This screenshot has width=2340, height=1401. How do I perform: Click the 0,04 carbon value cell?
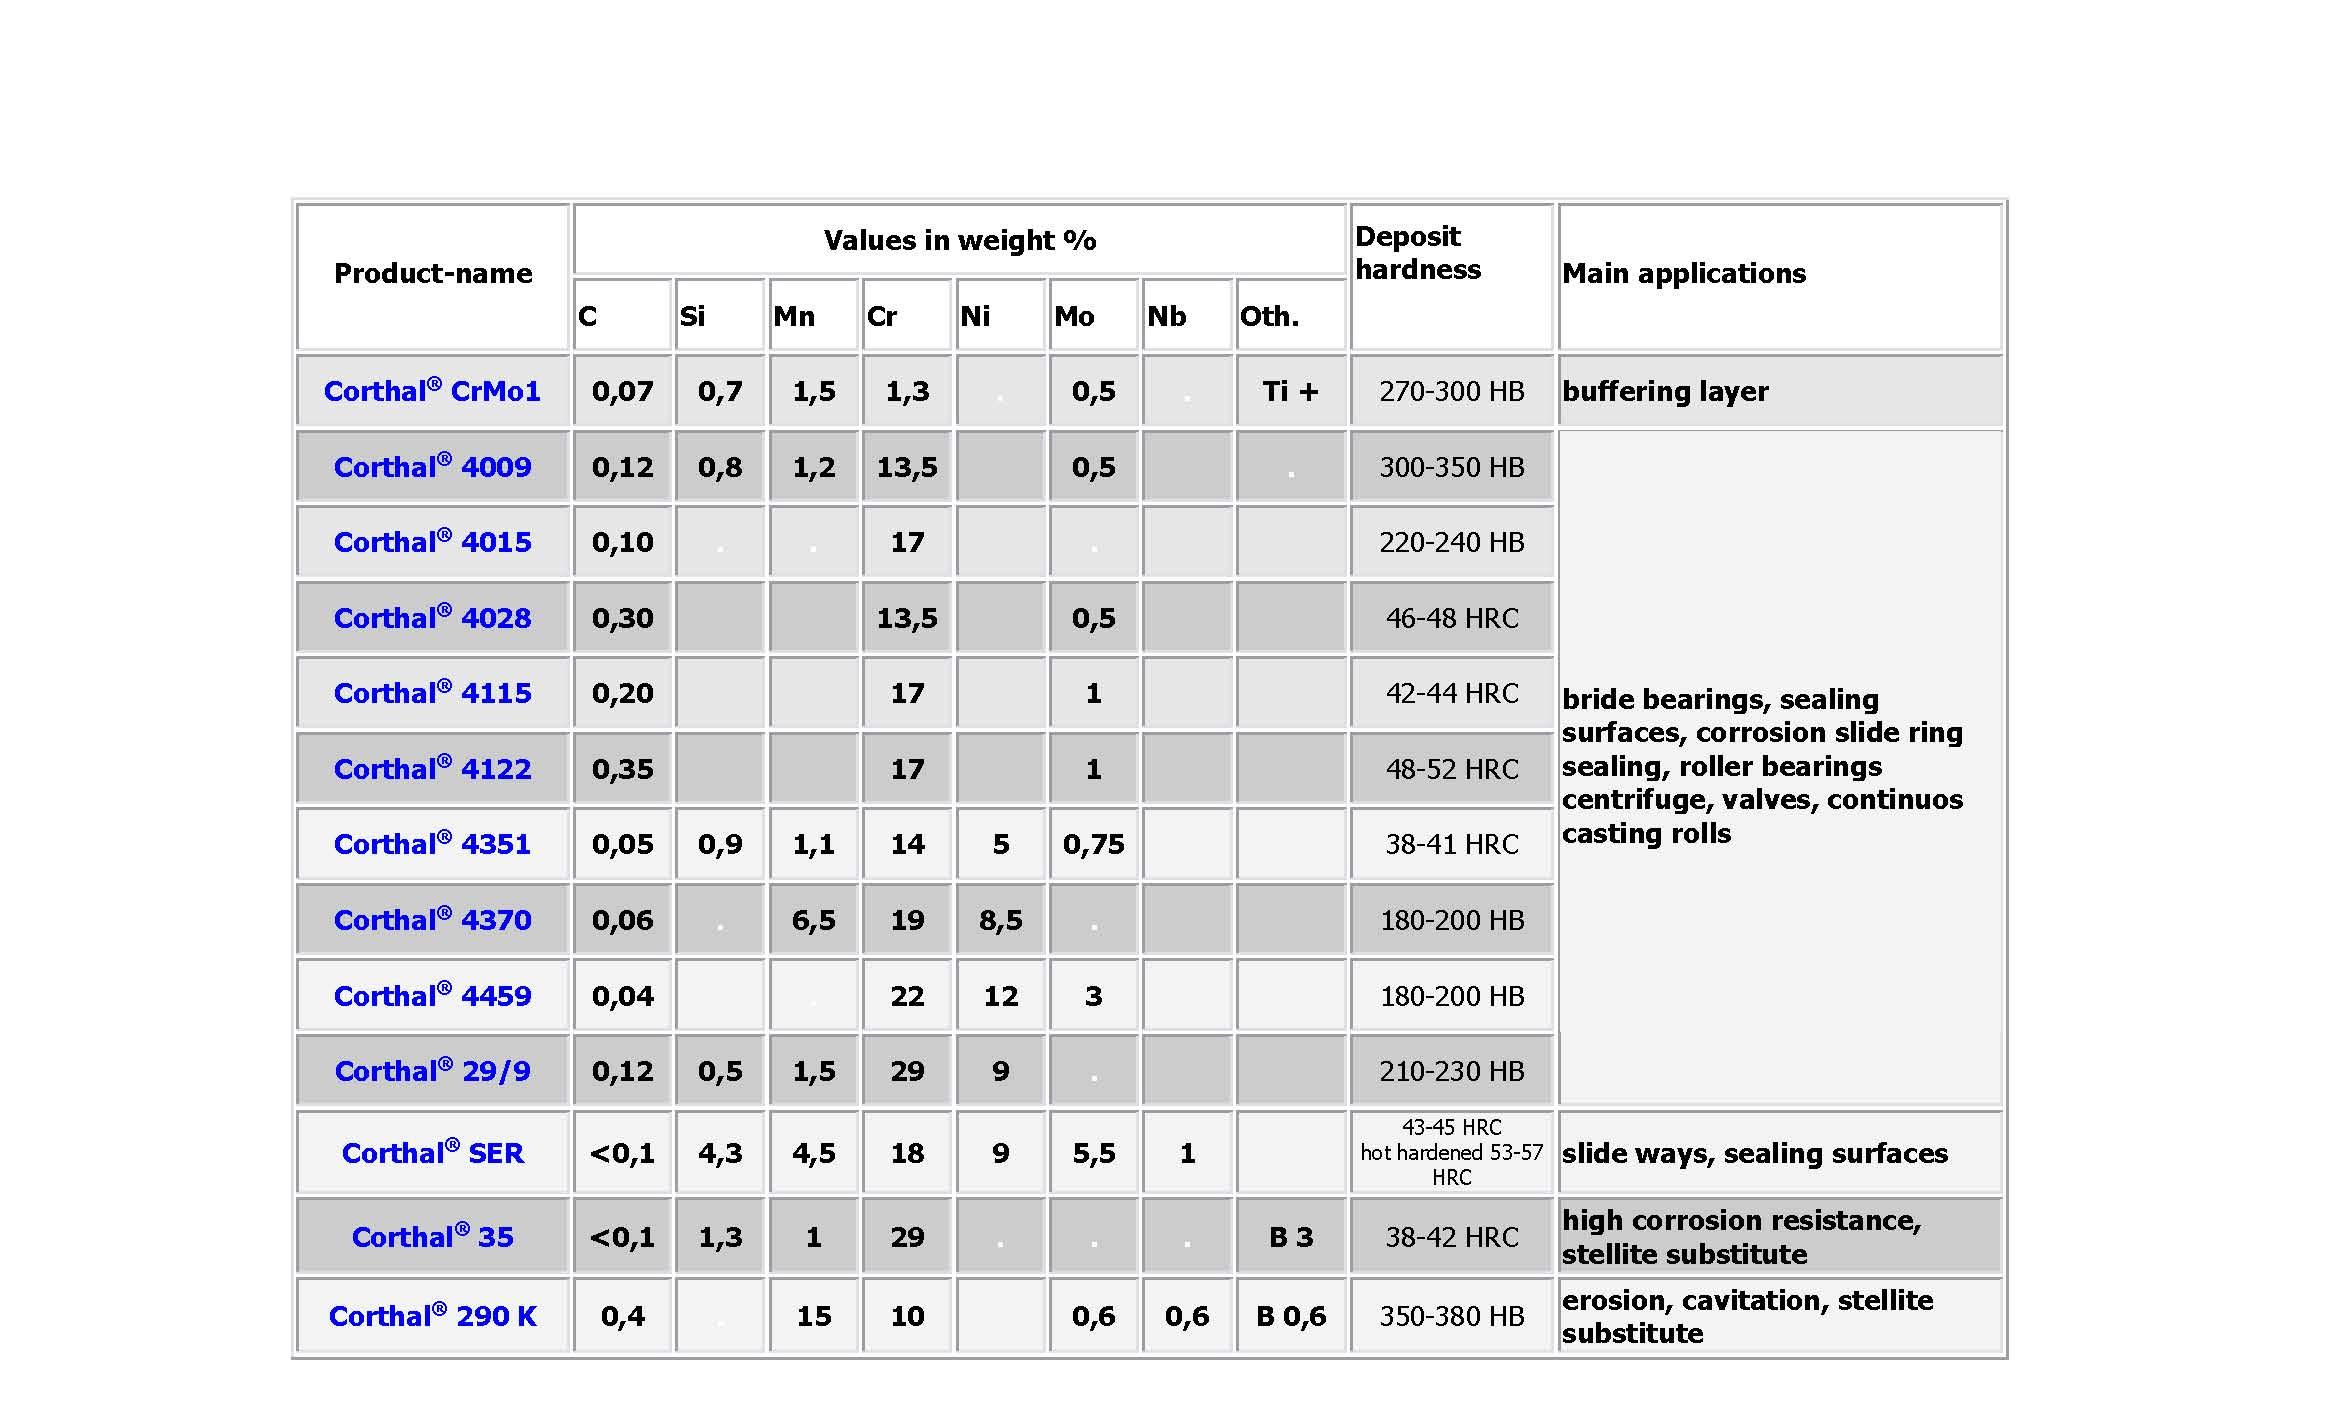pos(622,996)
